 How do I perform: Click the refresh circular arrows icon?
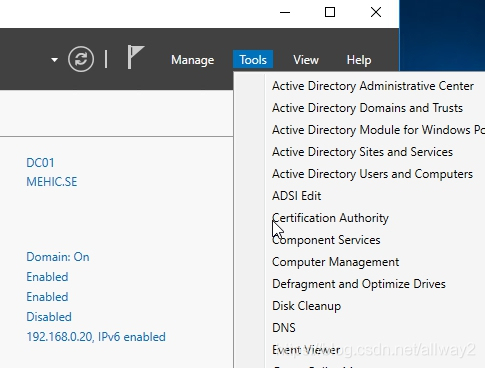(x=81, y=59)
